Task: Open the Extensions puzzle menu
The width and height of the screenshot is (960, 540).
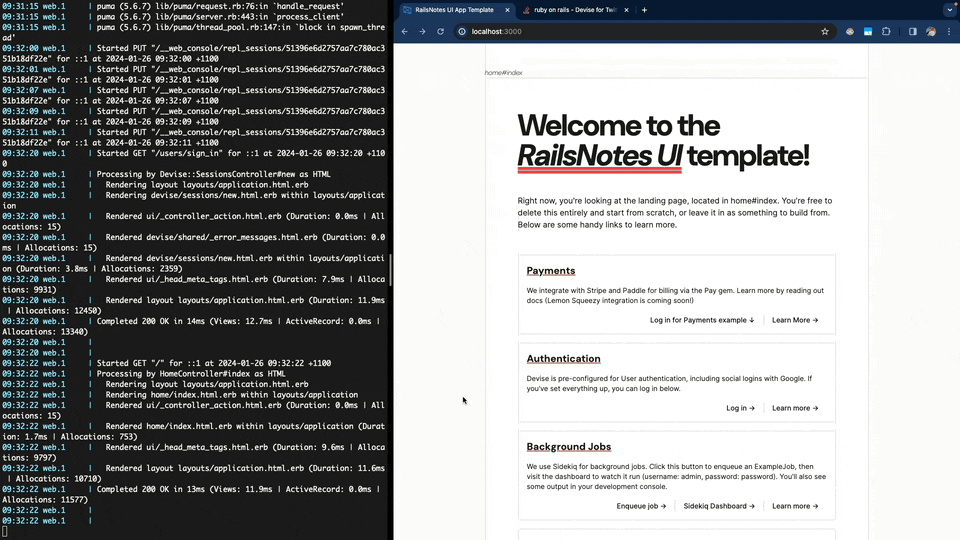Action: [886, 31]
